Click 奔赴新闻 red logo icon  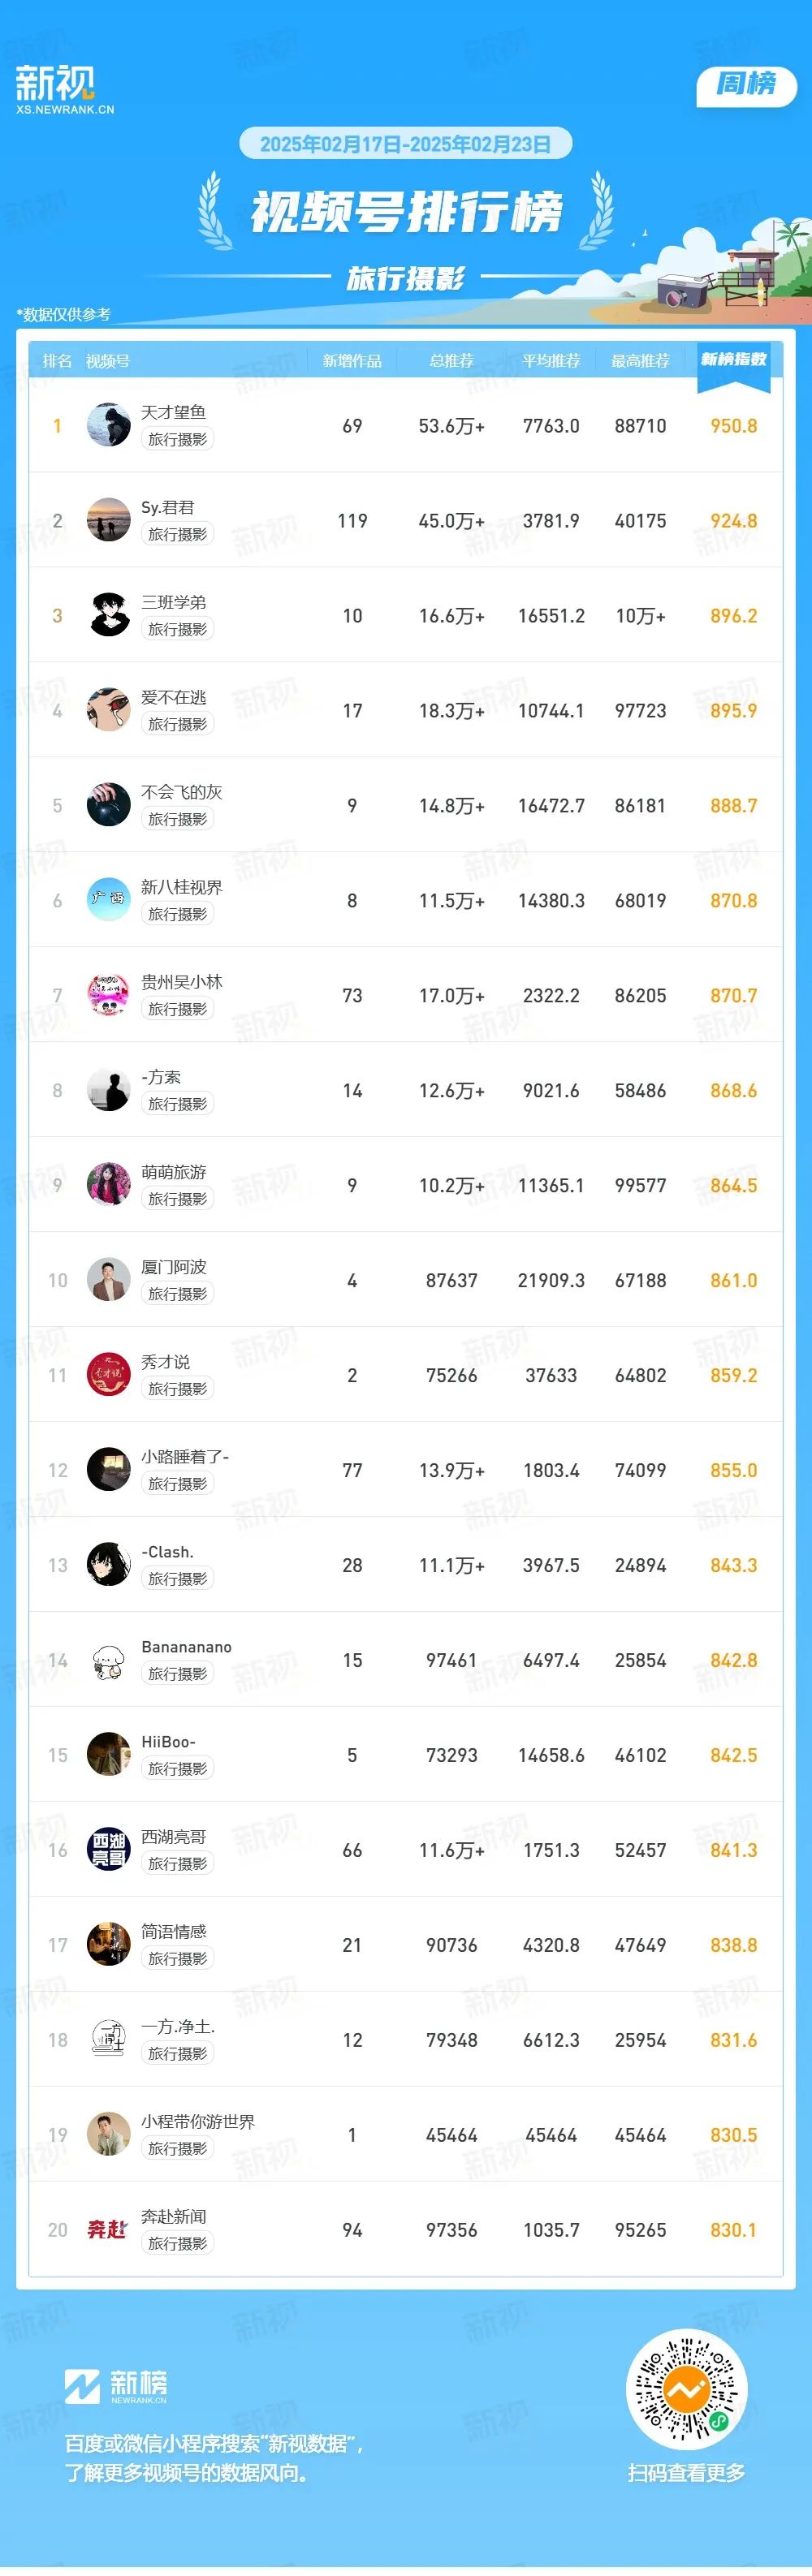click(108, 2230)
